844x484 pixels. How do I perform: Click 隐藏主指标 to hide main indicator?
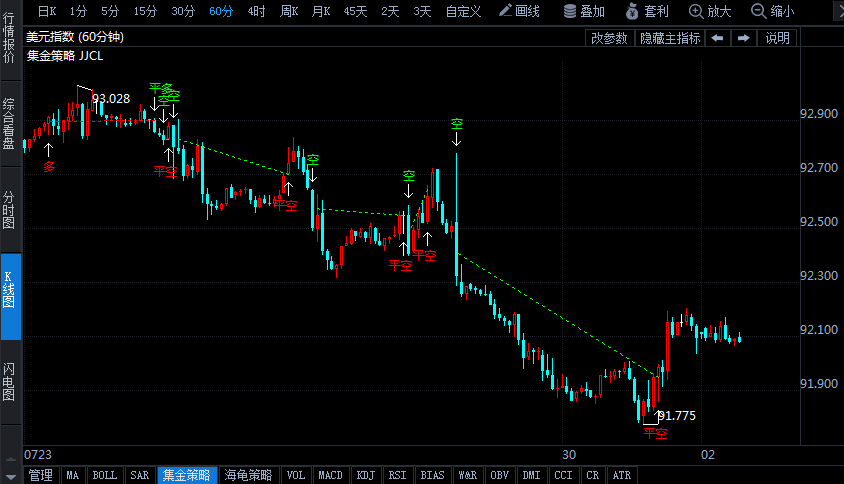tap(670, 38)
